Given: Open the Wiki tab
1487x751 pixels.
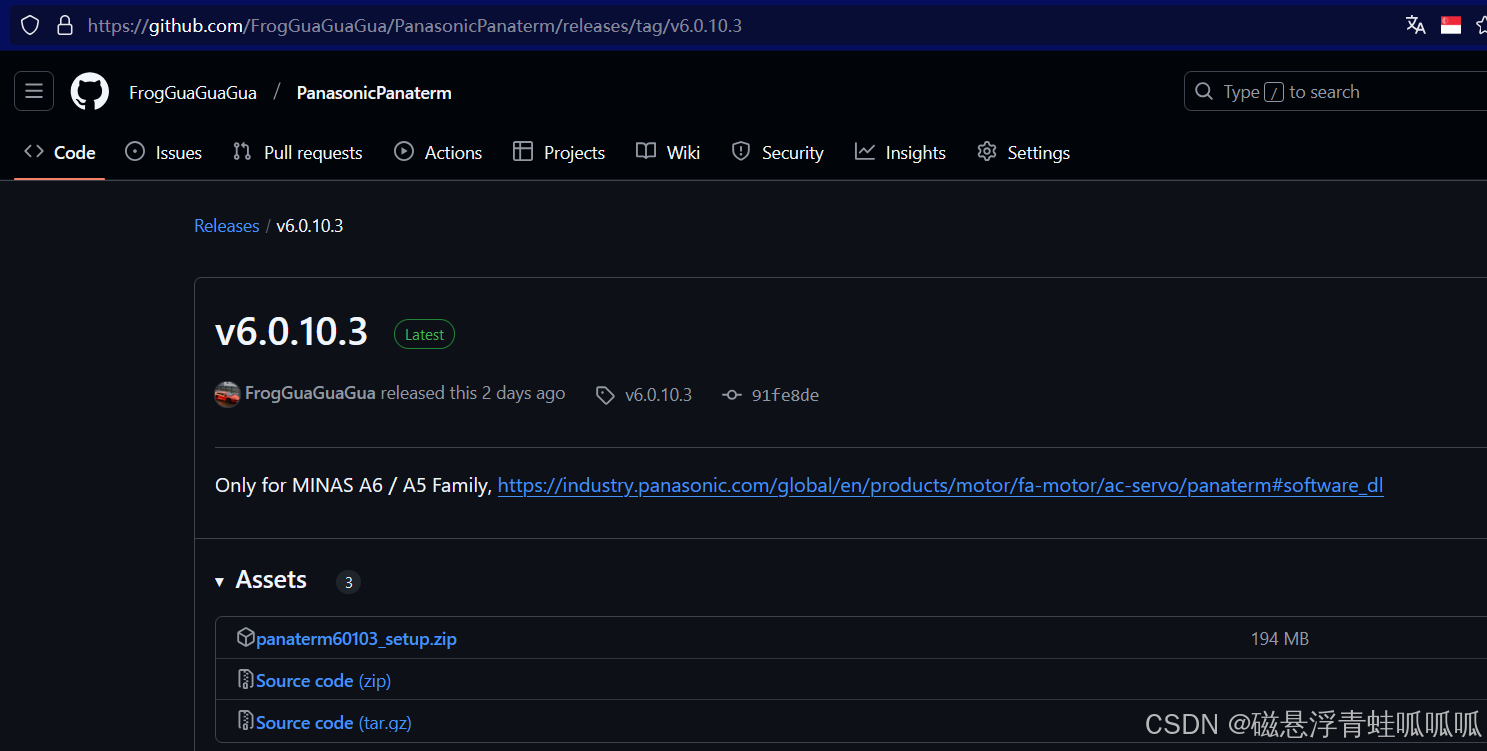Looking at the screenshot, I should click(x=668, y=152).
